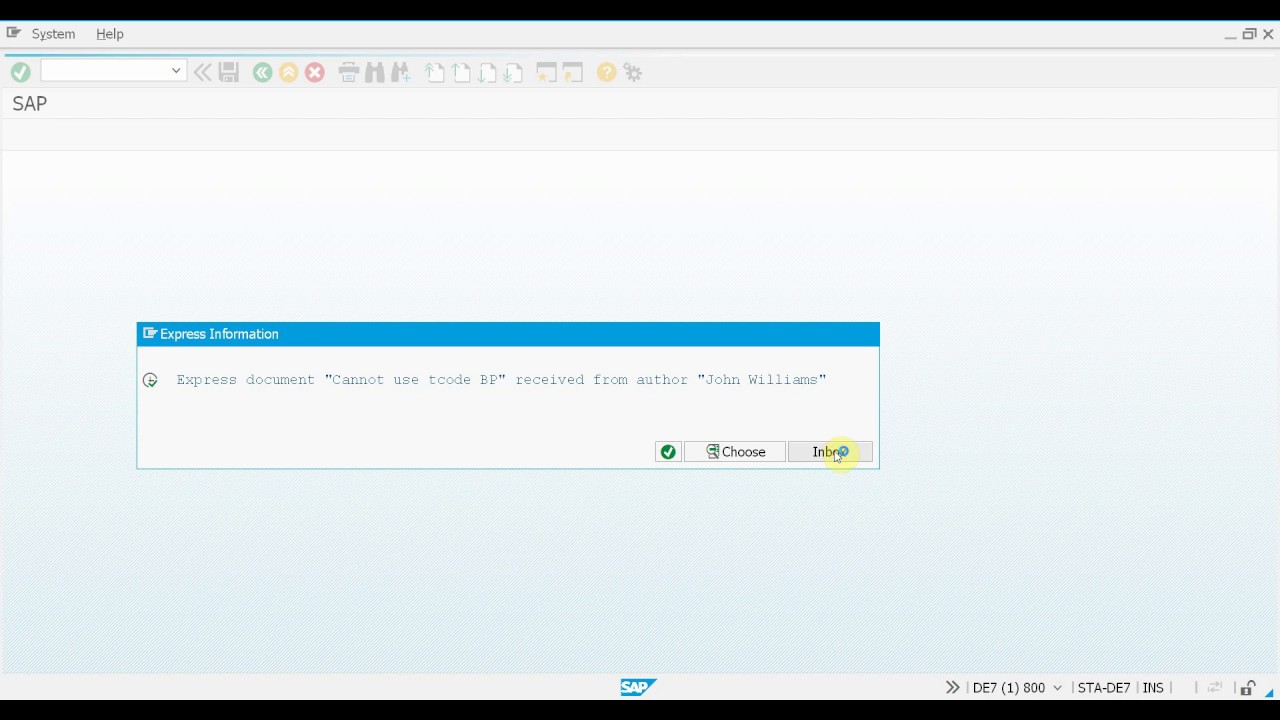The height and width of the screenshot is (720, 1280).
Task: Click the padlock icon in status bar
Action: [1248, 687]
